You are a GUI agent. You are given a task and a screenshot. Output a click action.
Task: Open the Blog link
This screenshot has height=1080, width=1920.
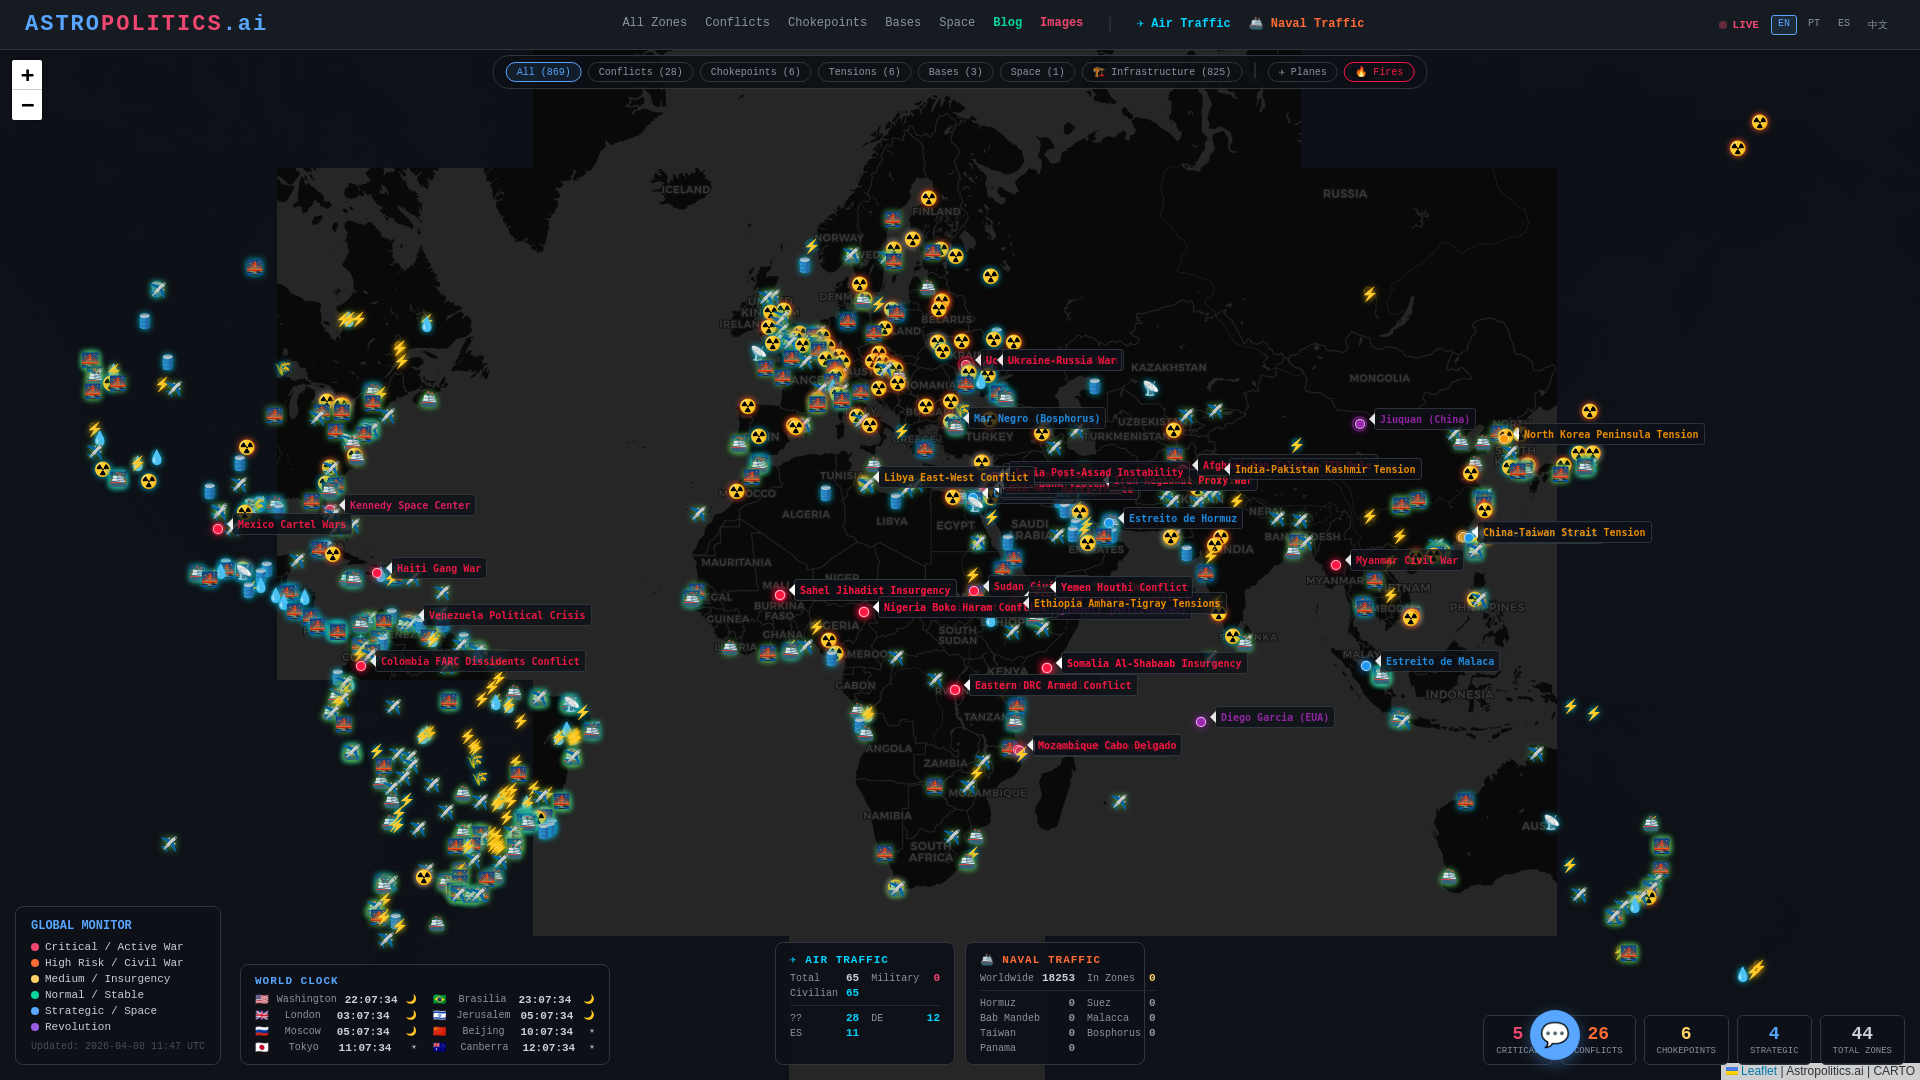tap(1007, 23)
